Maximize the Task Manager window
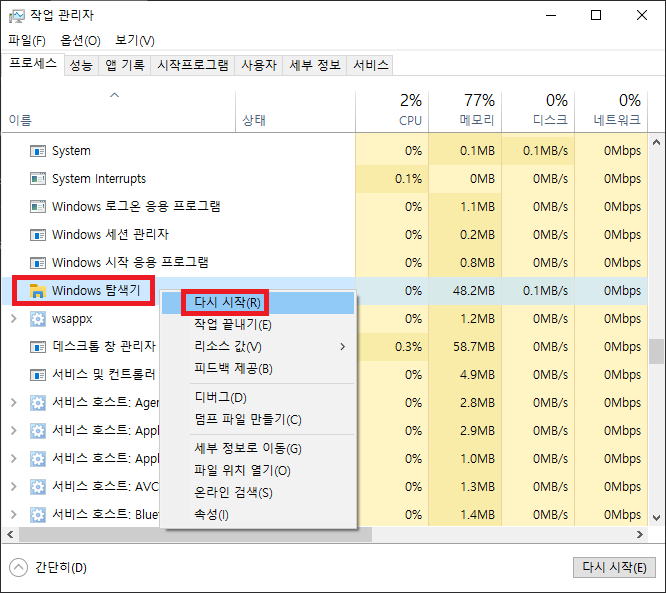The height and width of the screenshot is (593, 666). (596, 15)
